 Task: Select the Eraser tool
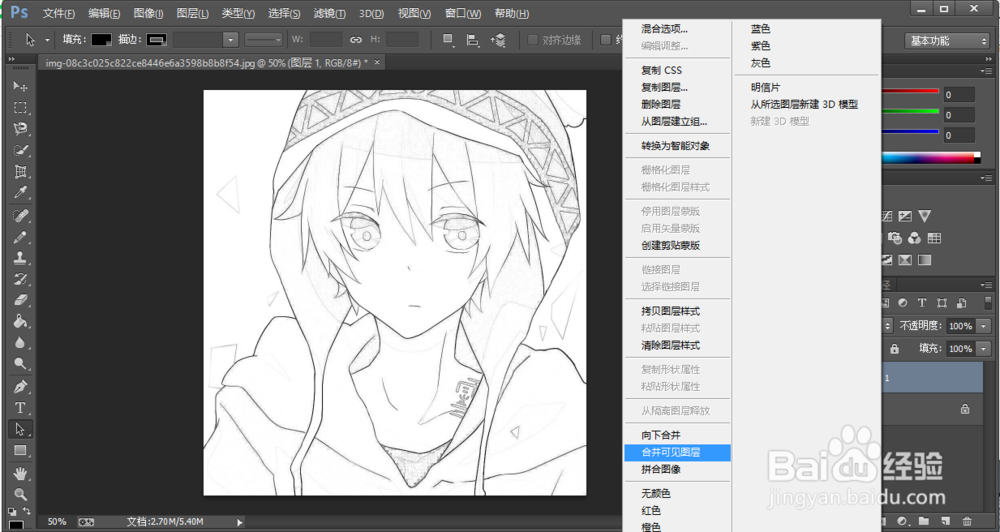coord(20,300)
